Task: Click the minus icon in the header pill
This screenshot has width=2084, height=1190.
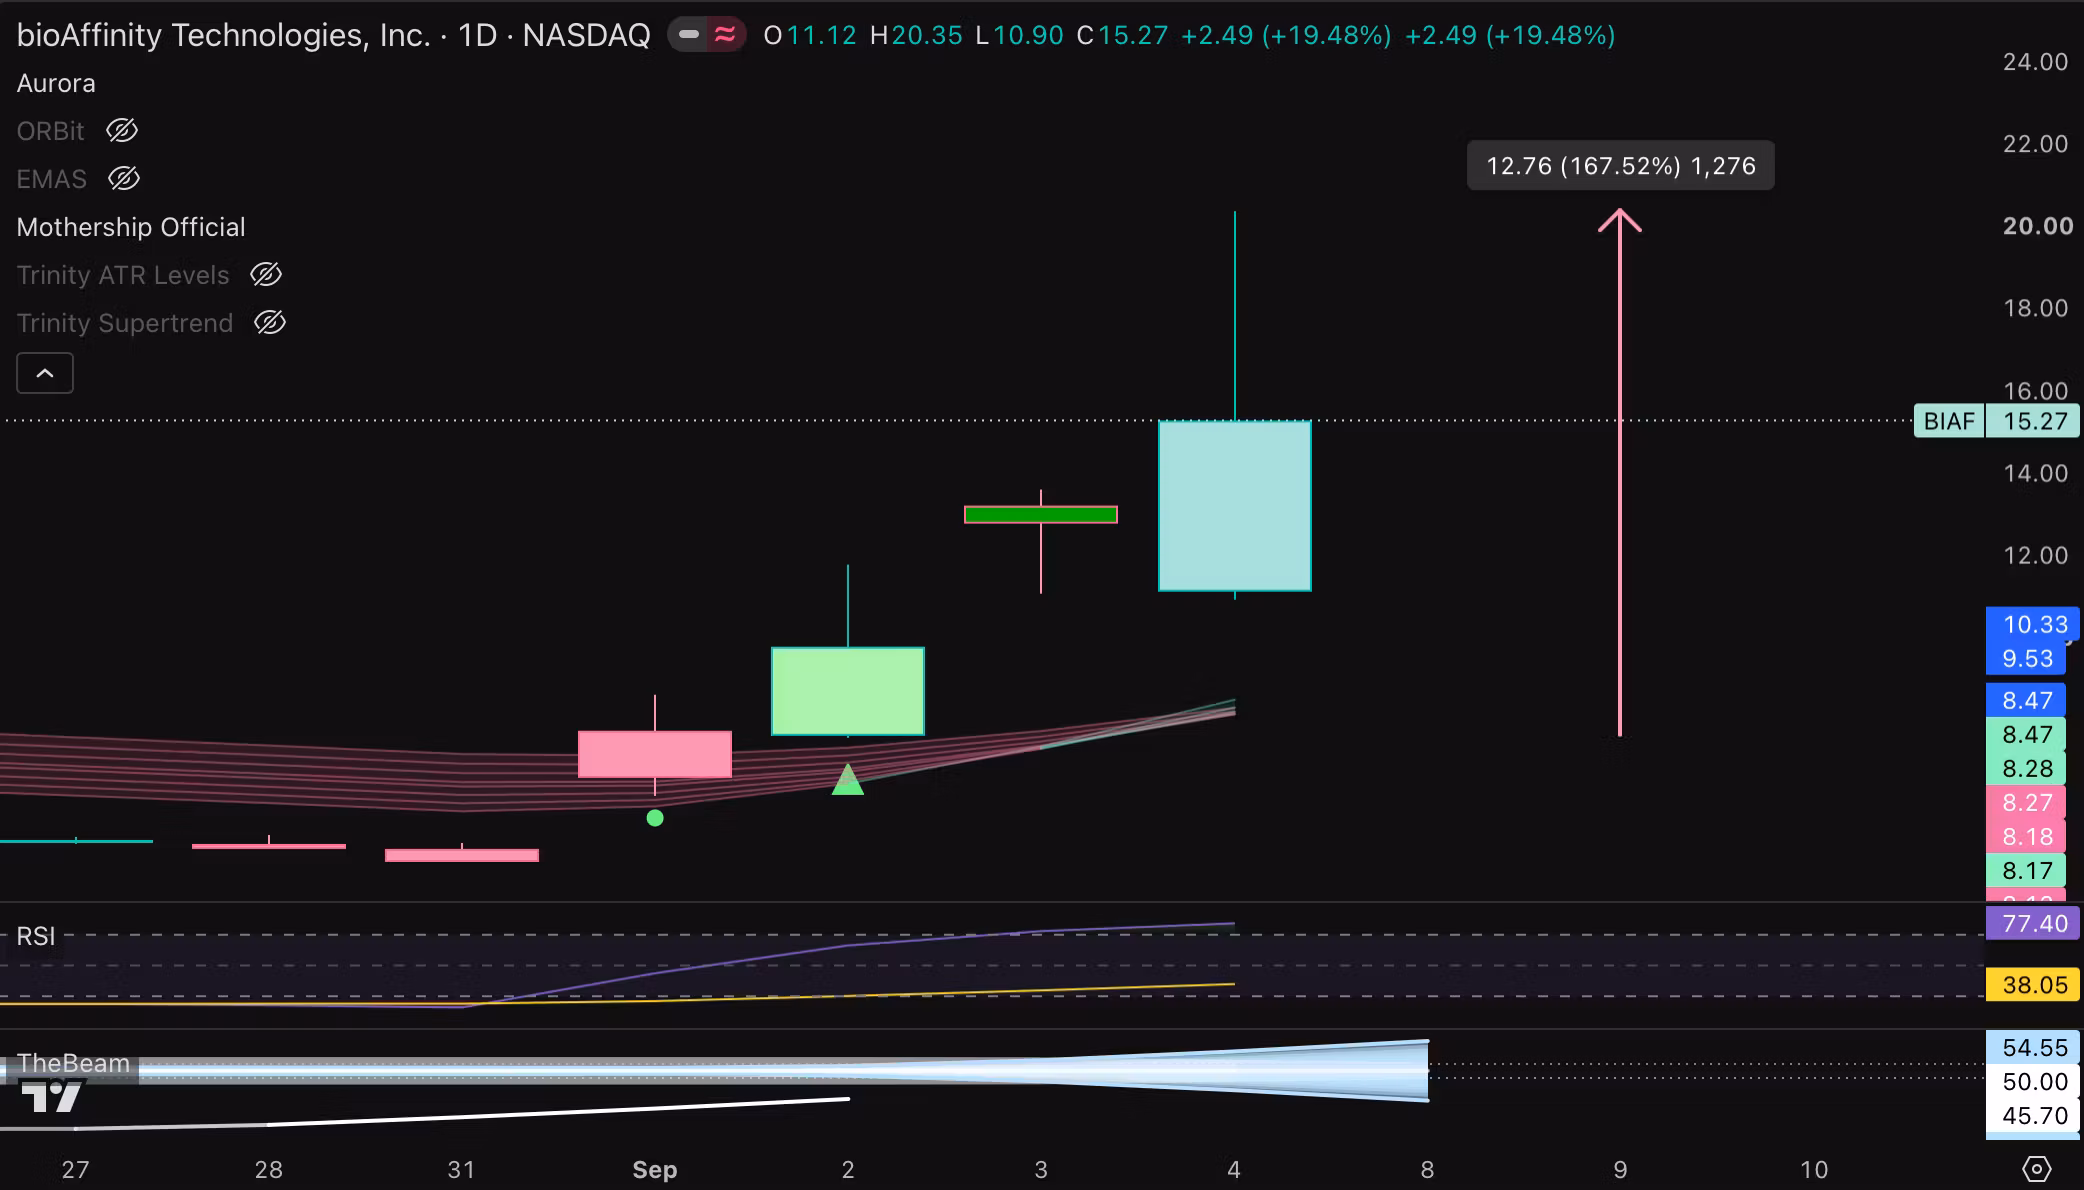Action: (688, 35)
